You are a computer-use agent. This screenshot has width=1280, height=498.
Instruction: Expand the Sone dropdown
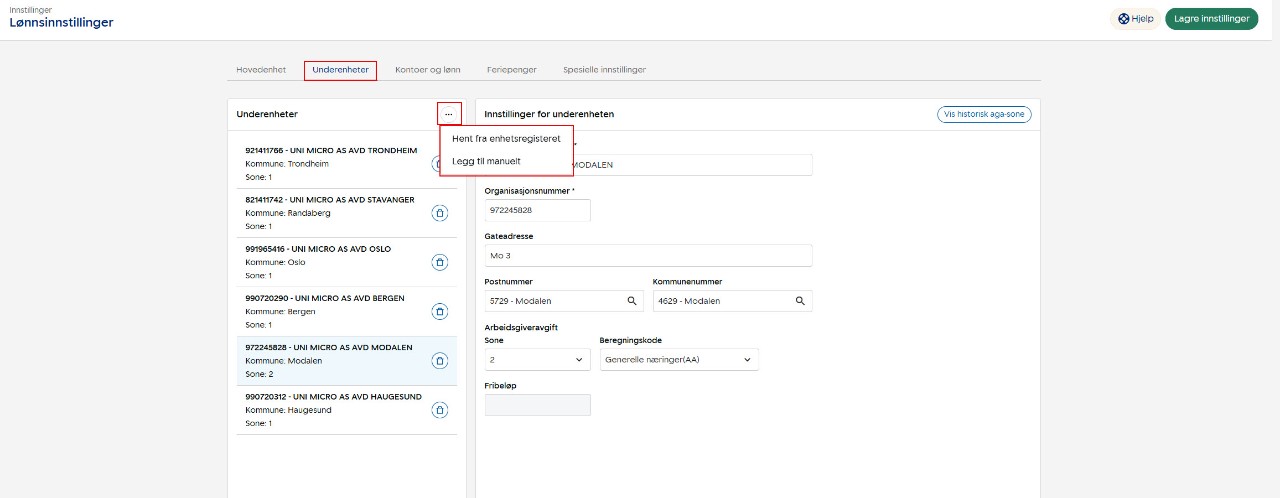tap(537, 360)
